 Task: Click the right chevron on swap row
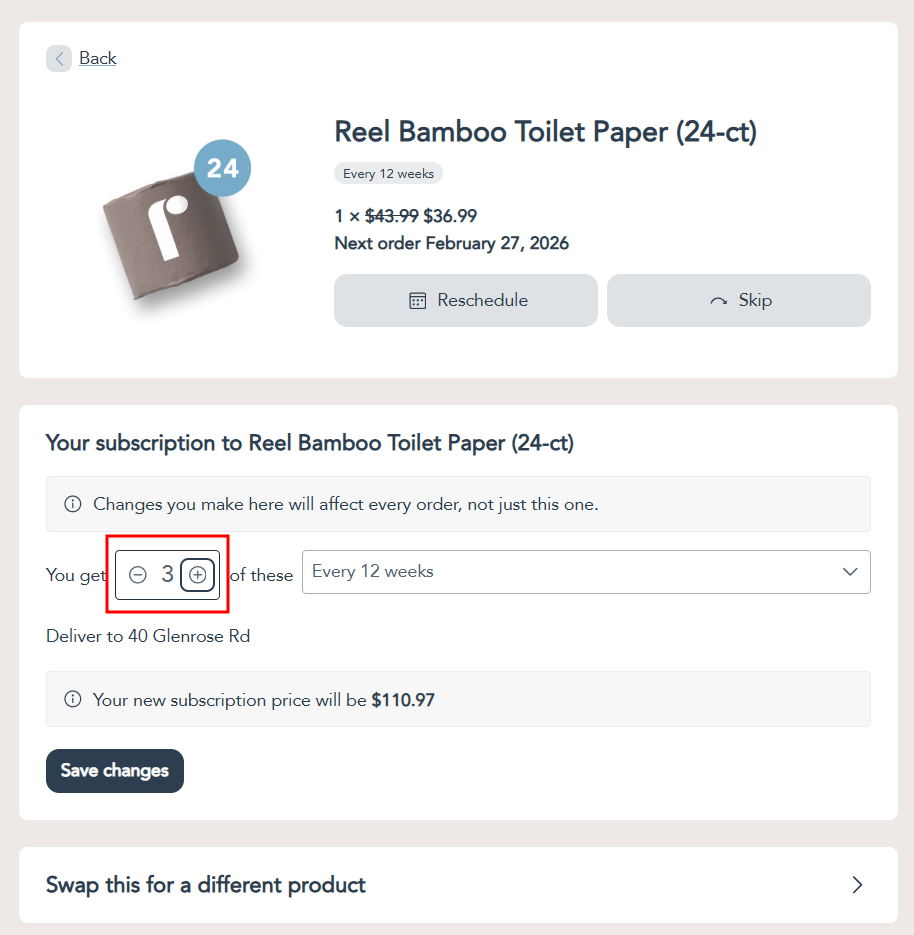[857, 885]
